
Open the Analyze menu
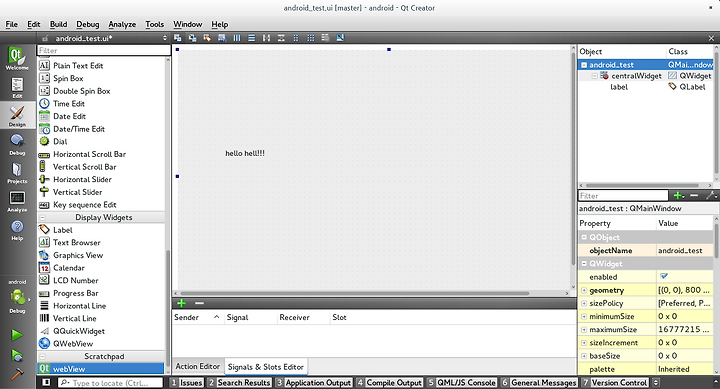click(x=122, y=24)
